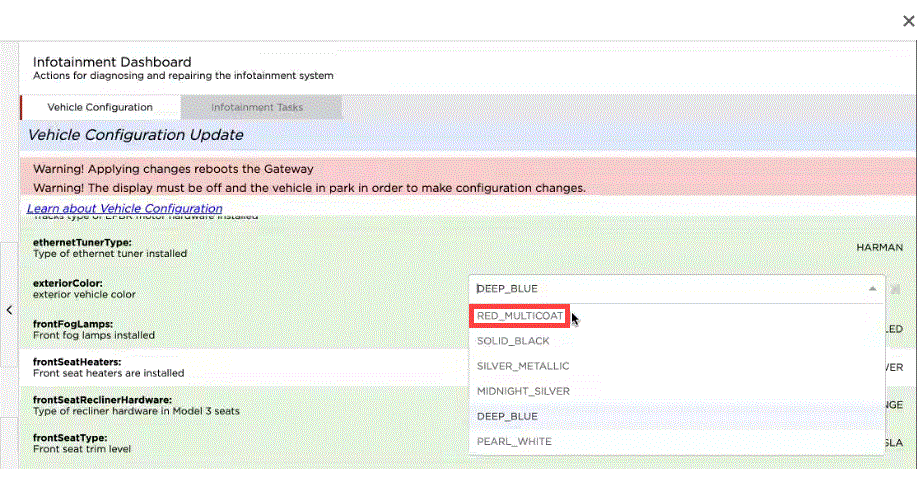Switch to the Vehicle Configuration tab

100,107
